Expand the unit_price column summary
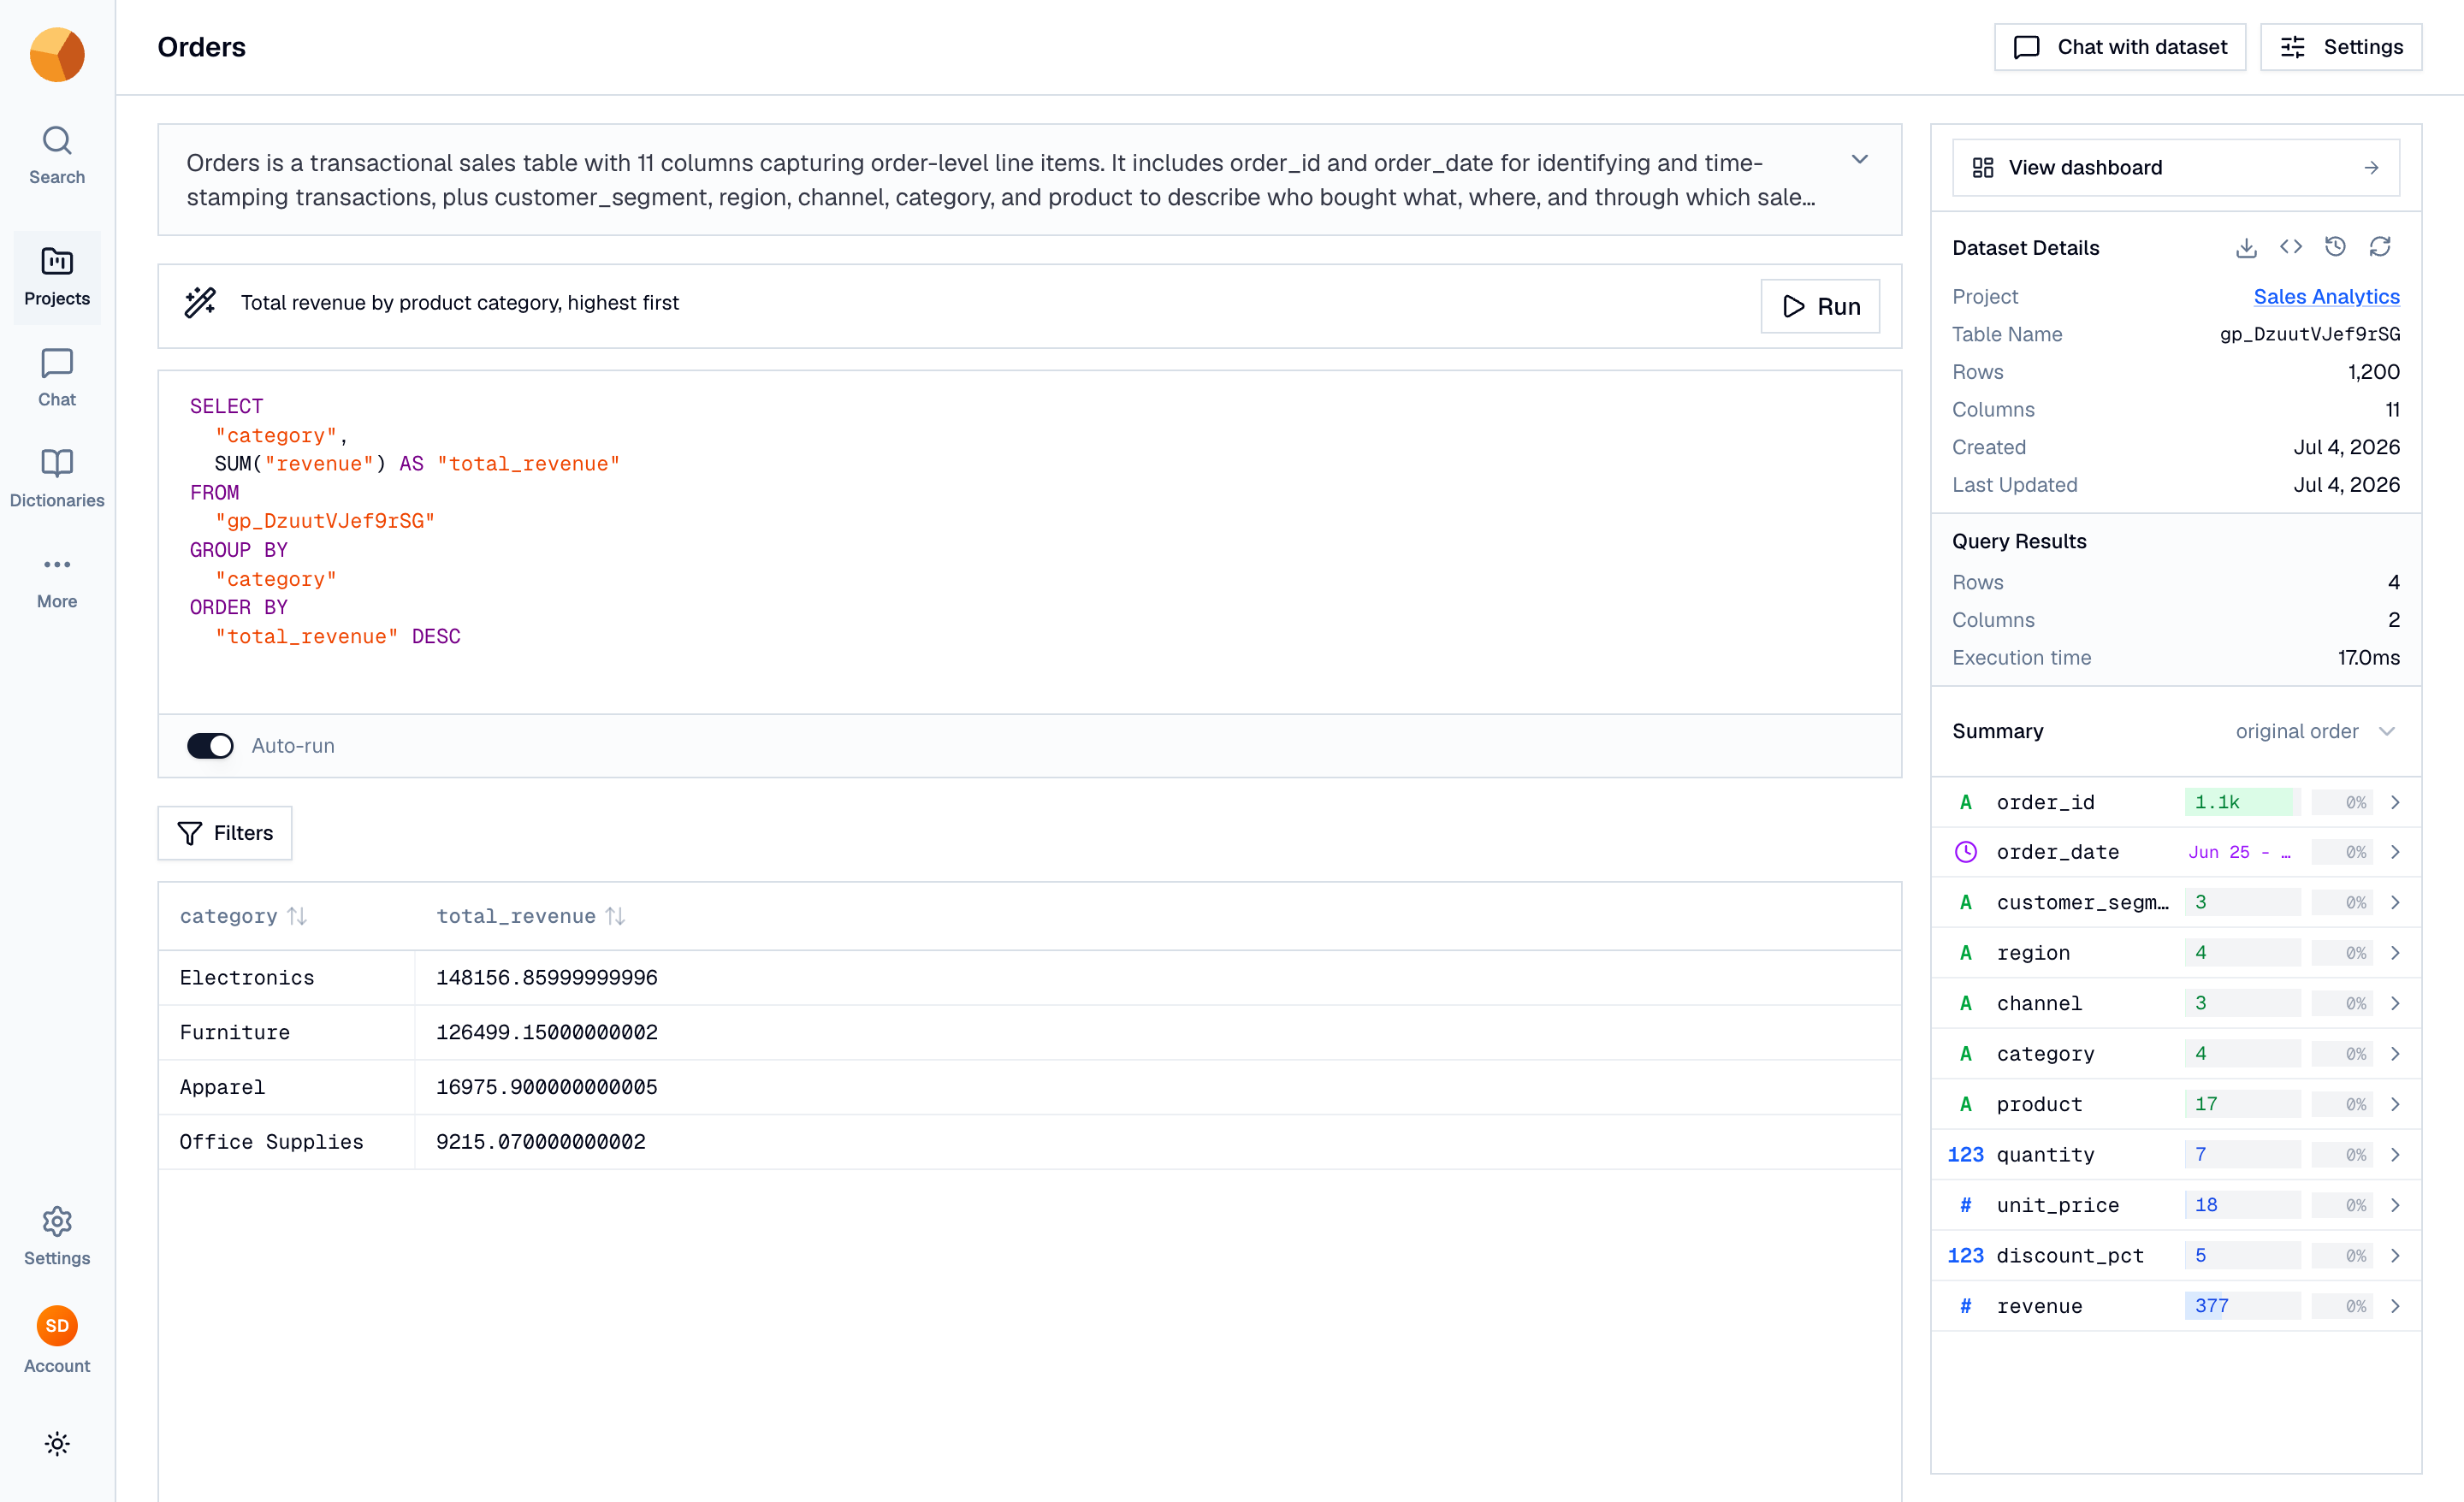 coord(2395,1205)
